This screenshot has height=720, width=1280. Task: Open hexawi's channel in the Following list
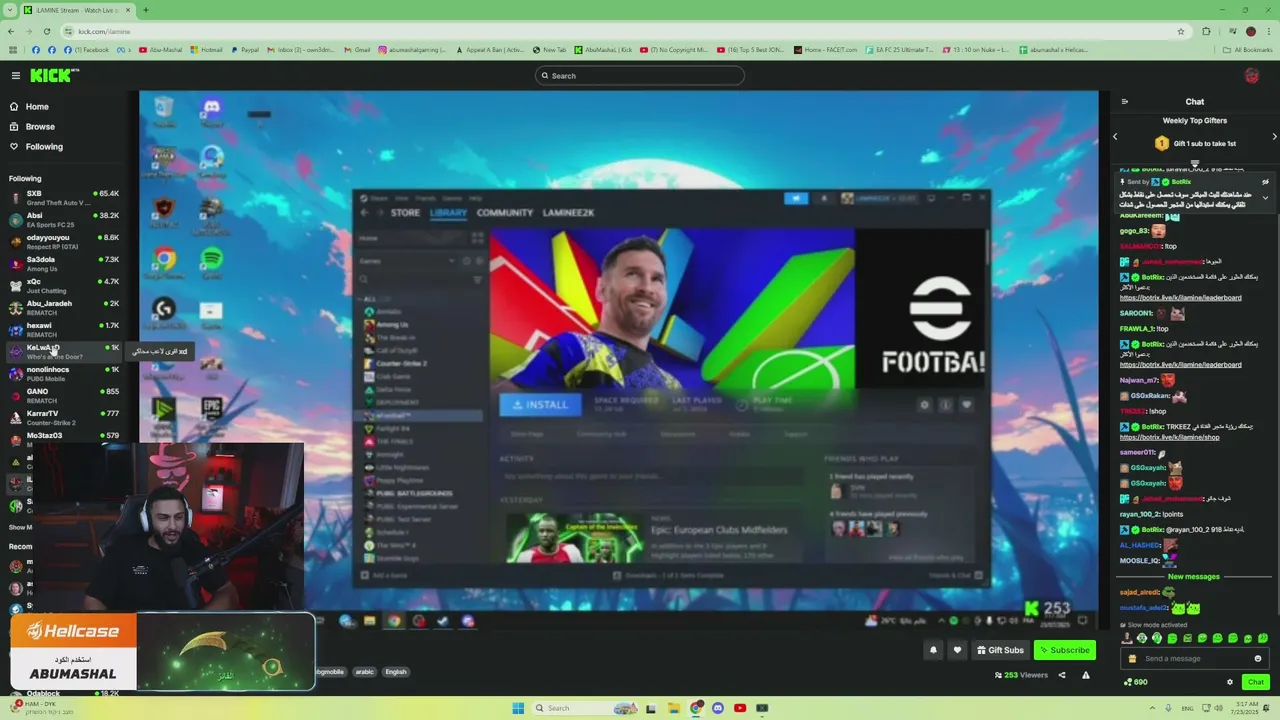tap(64, 330)
